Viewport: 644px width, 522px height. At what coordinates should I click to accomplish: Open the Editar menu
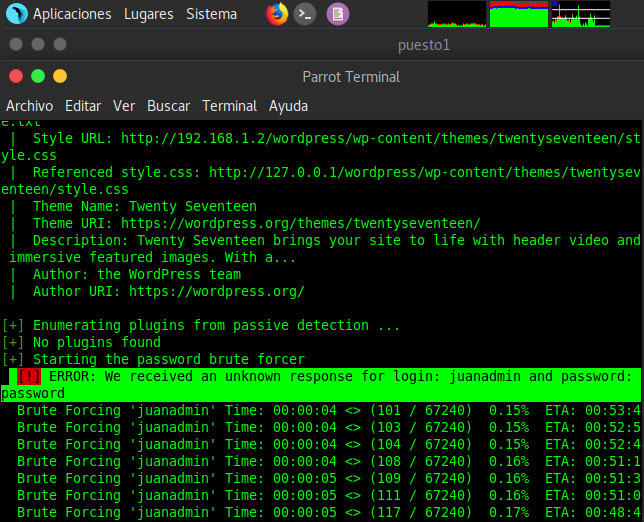click(x=83, y=106)
